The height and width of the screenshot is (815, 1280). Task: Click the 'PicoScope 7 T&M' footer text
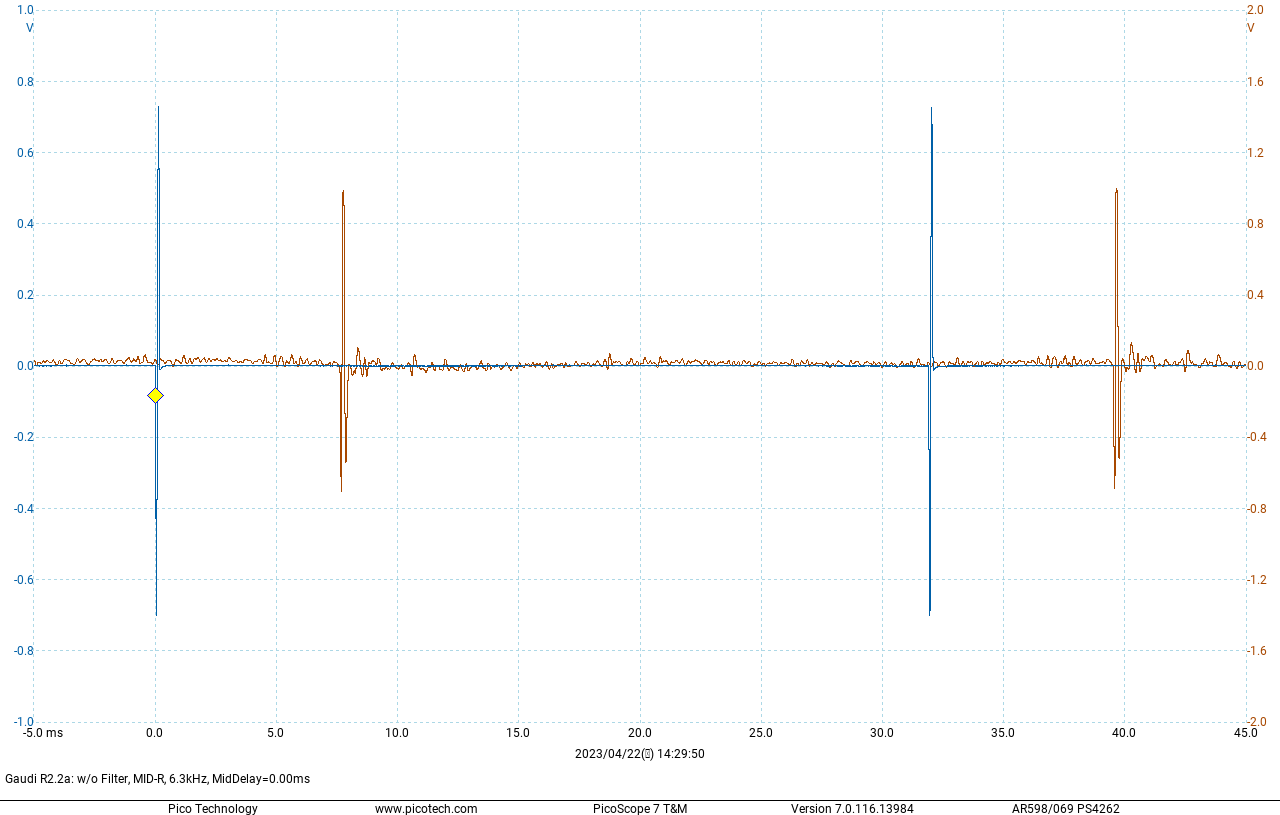(640, 809)
